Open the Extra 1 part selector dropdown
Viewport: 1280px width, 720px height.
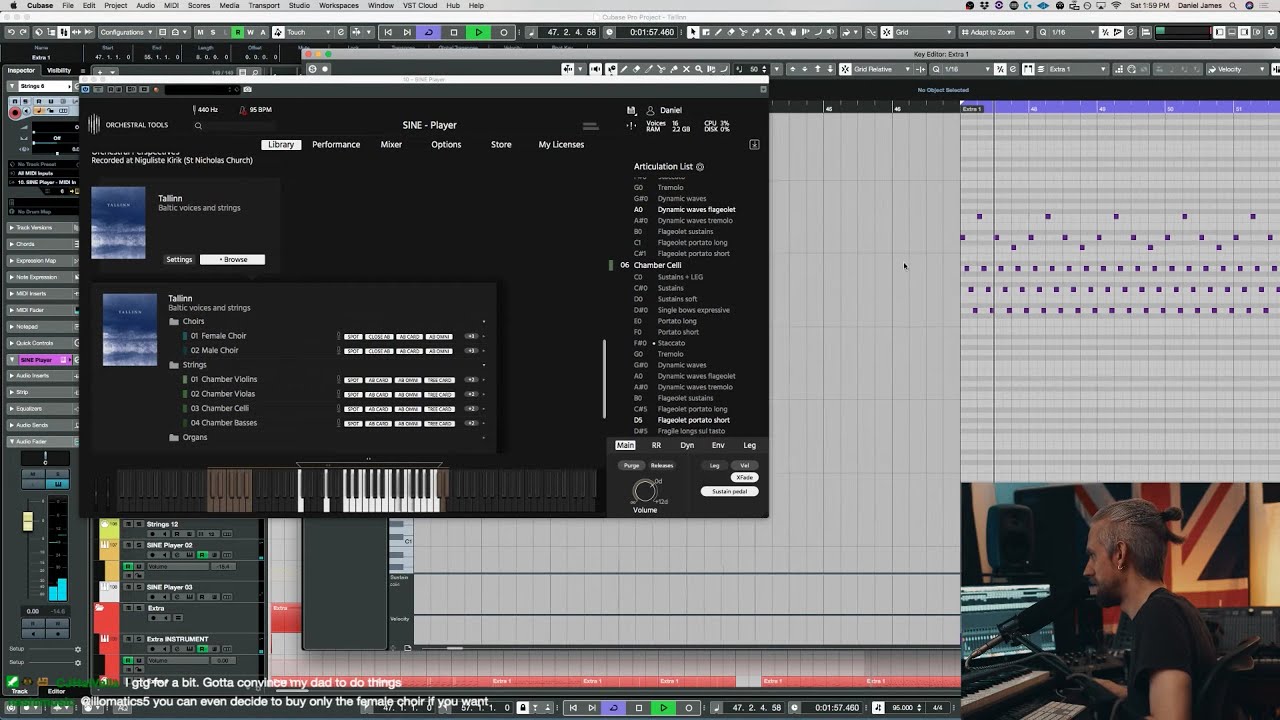pyautogui.click(x=1078, y=69)
